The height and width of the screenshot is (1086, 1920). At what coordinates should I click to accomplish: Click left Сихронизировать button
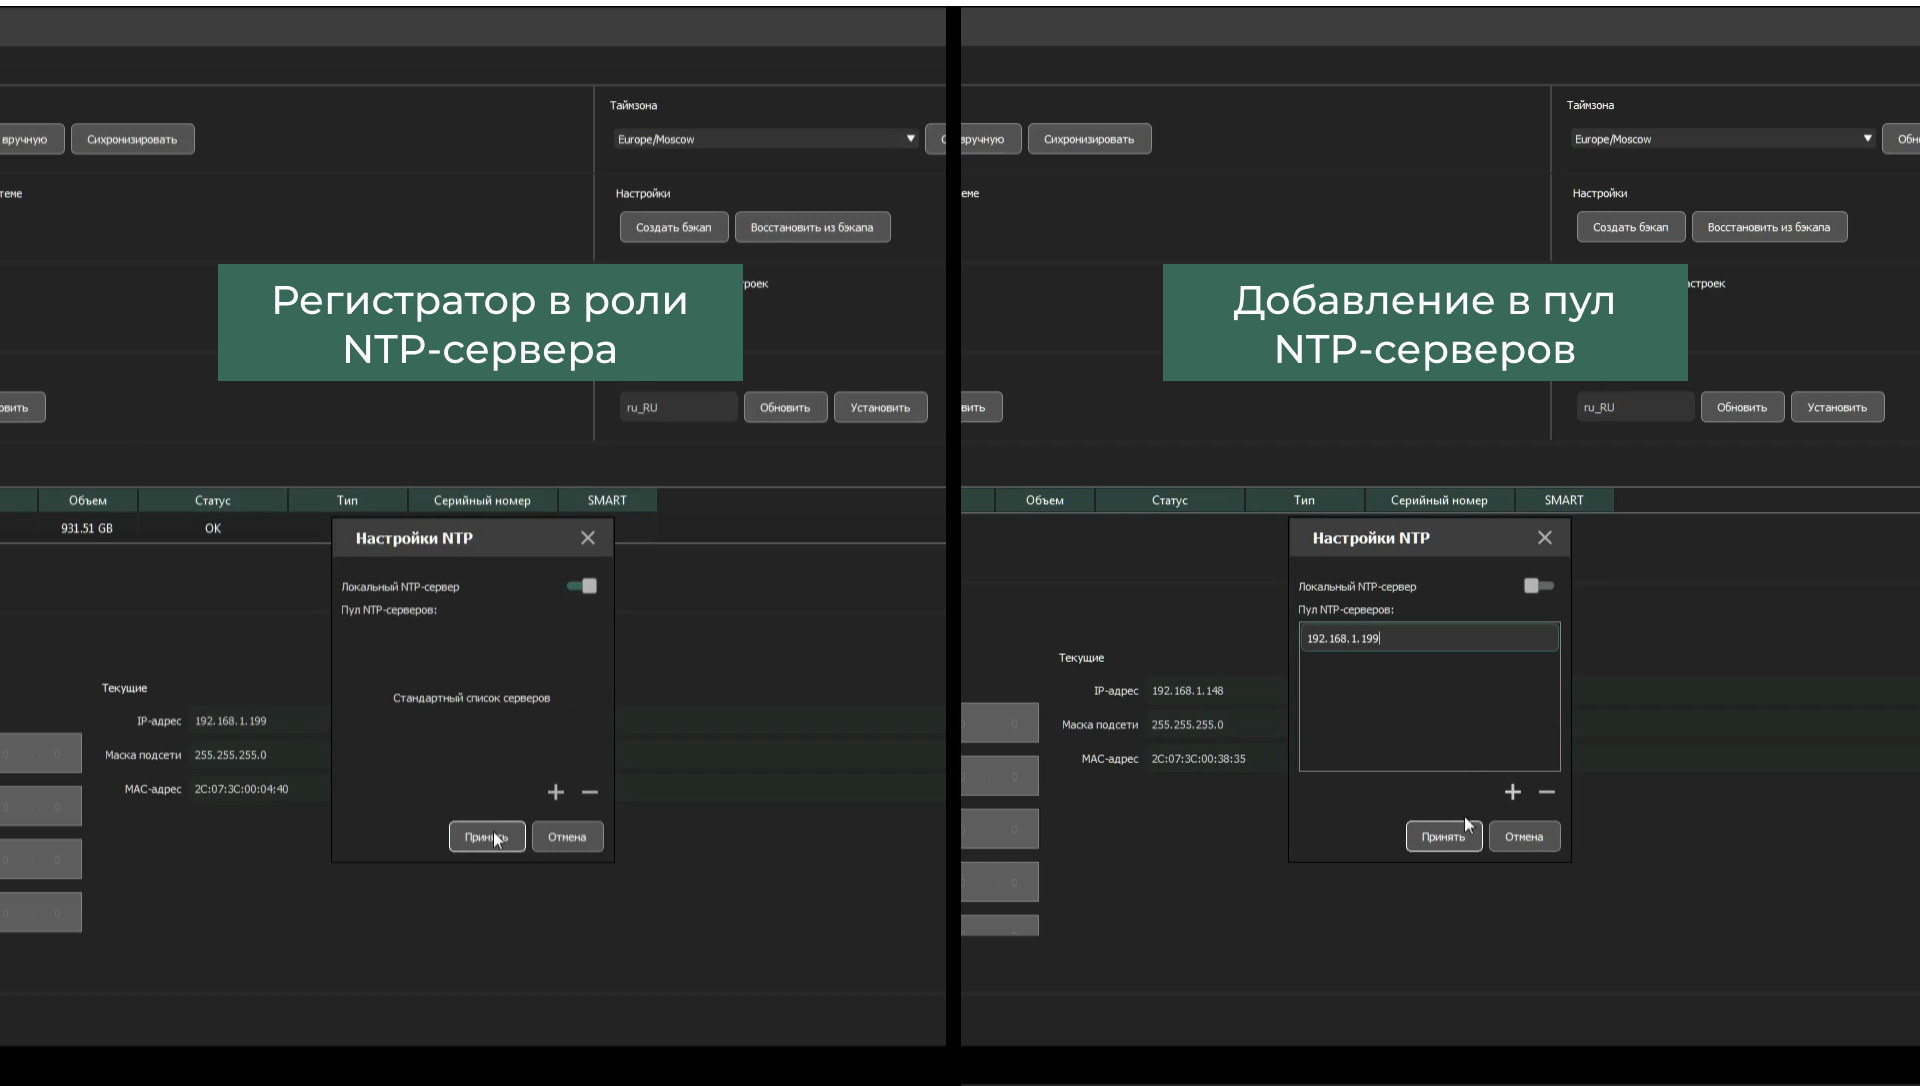(x=132, y=139)
